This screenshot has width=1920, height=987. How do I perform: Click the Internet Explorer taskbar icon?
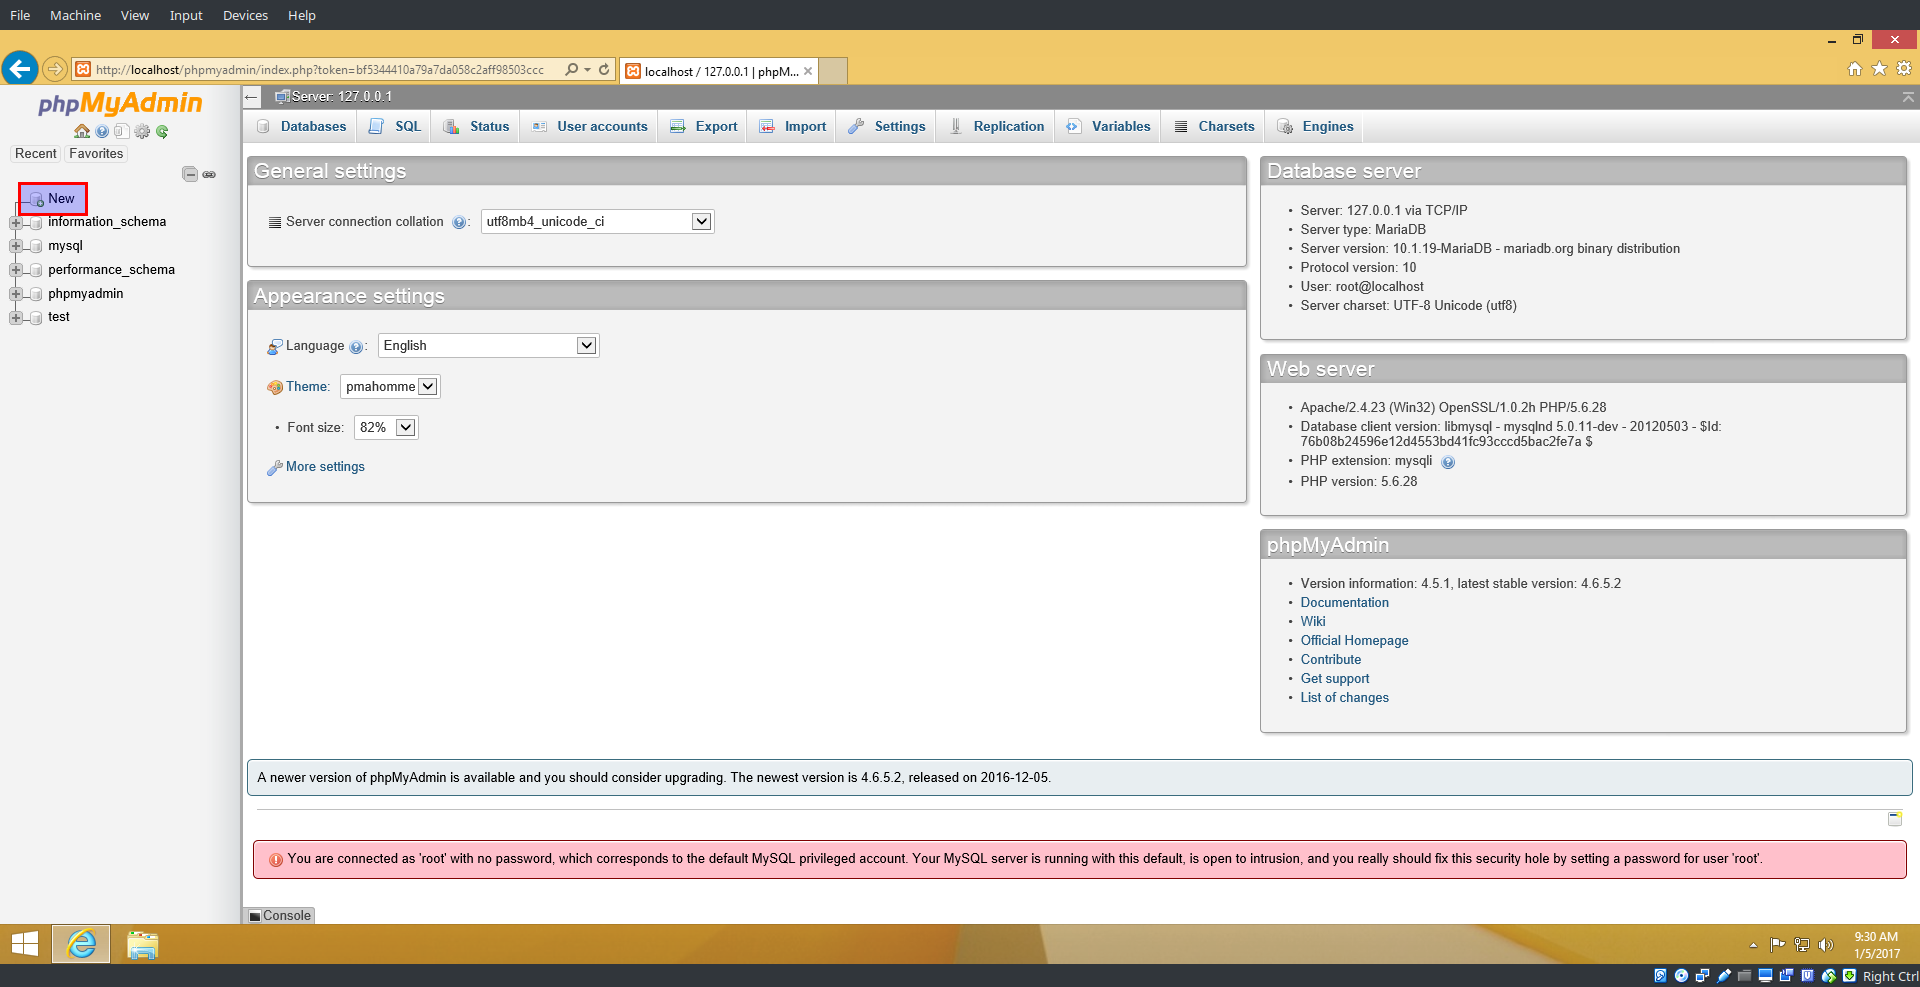[x=81, y=943]
